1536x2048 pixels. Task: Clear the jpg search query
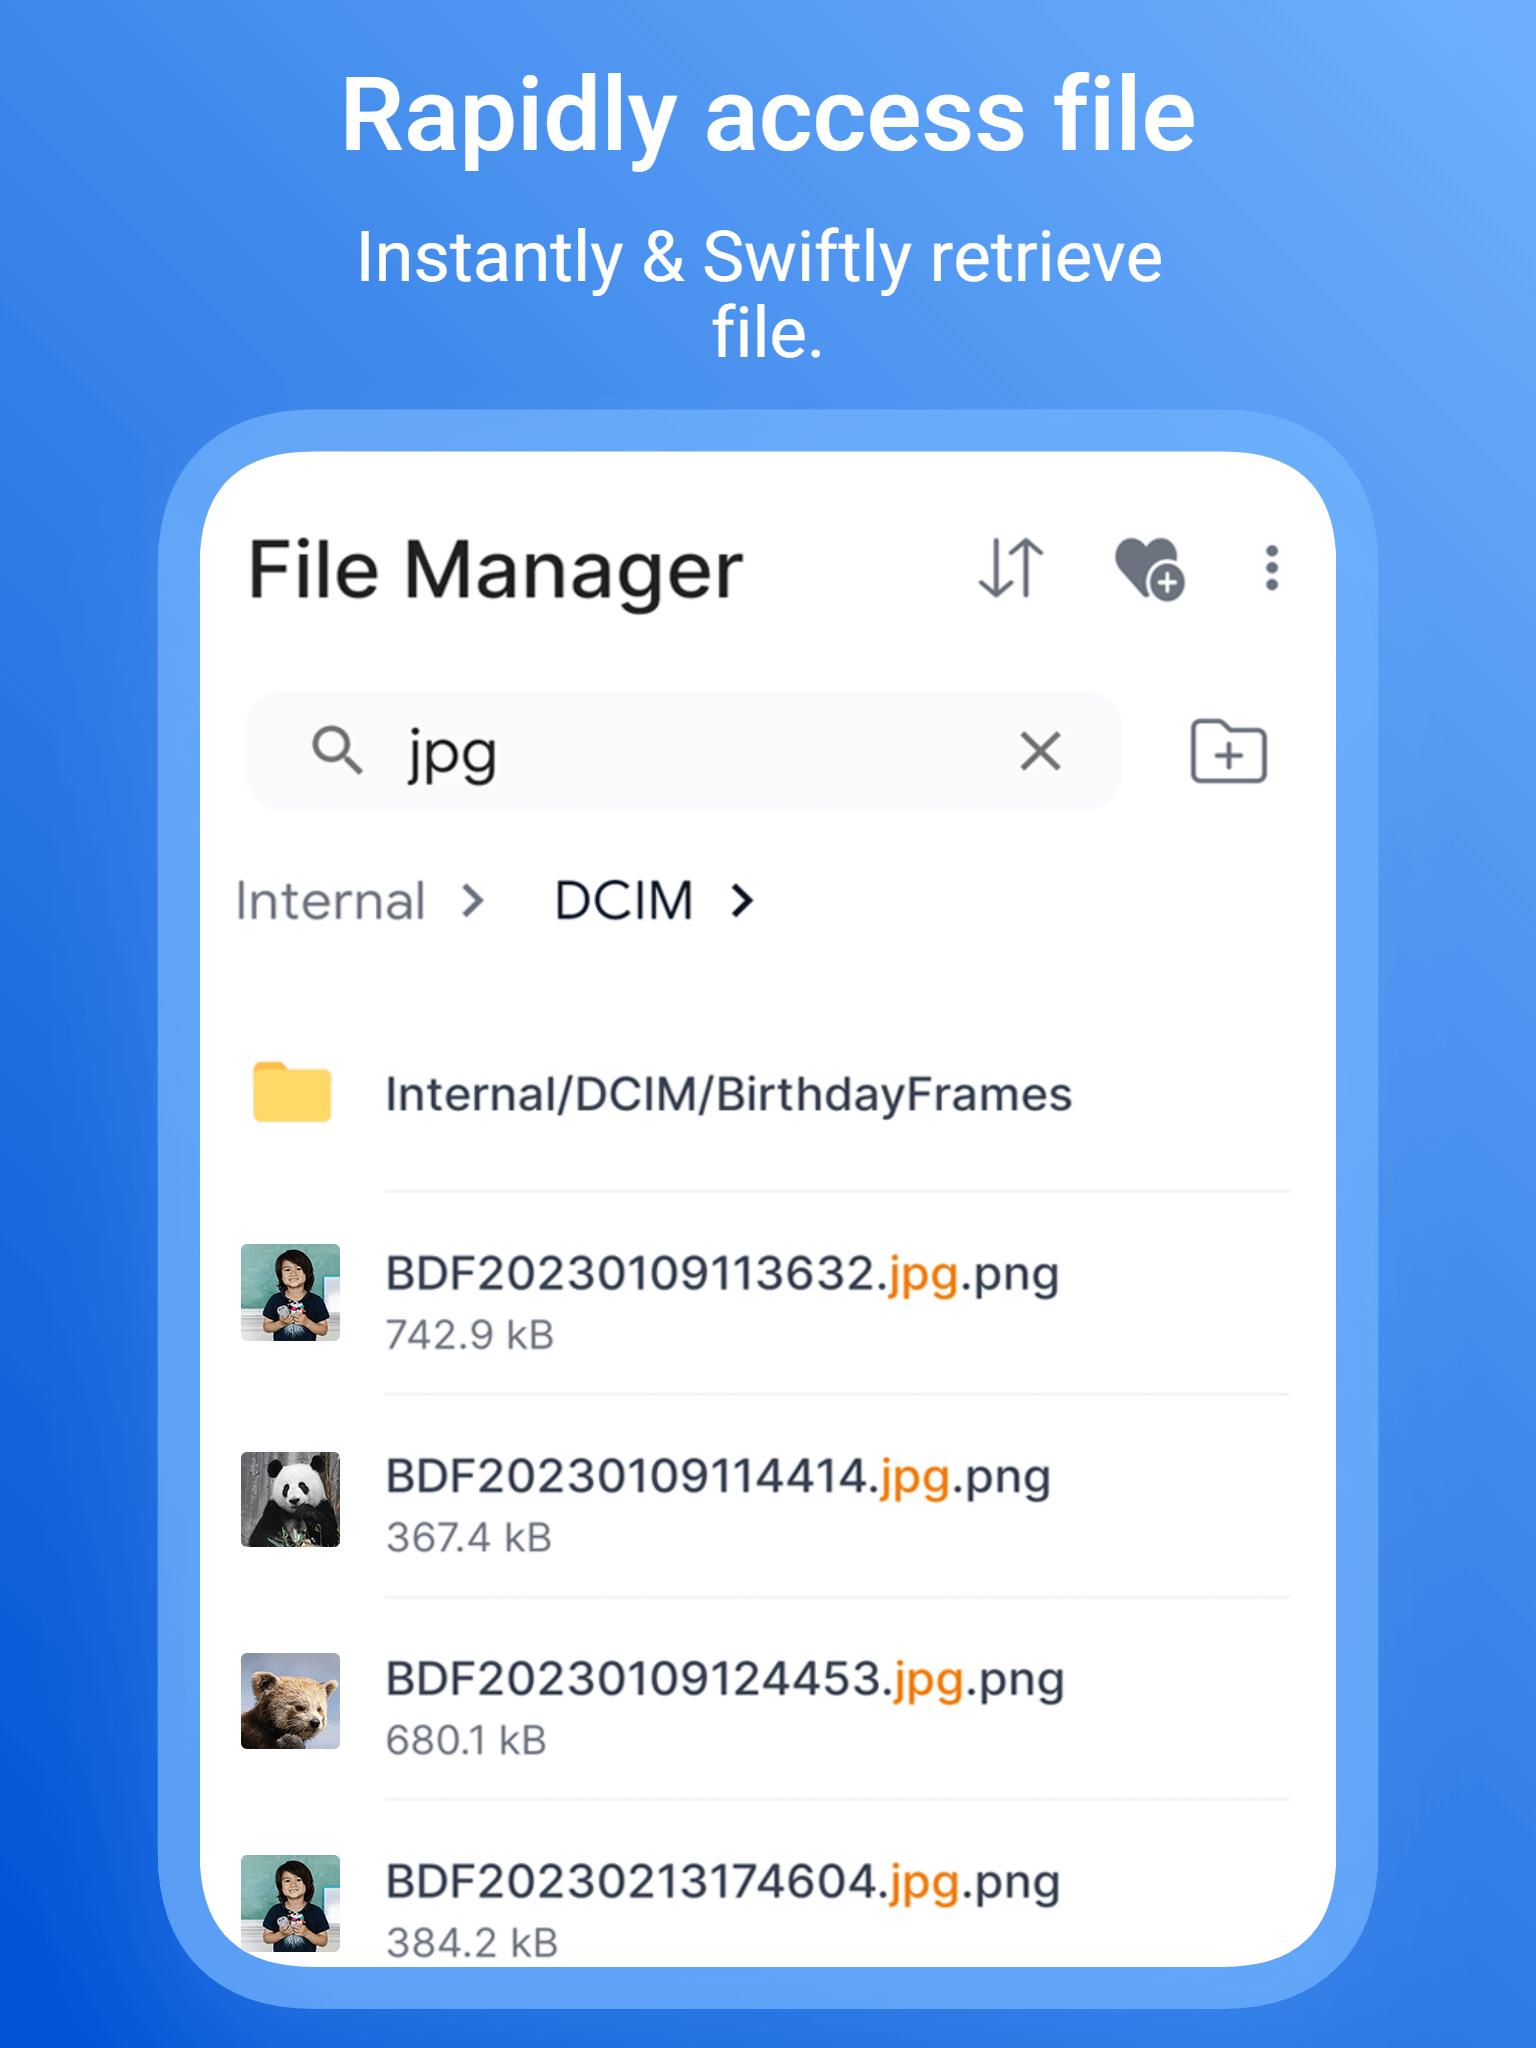1040,751
